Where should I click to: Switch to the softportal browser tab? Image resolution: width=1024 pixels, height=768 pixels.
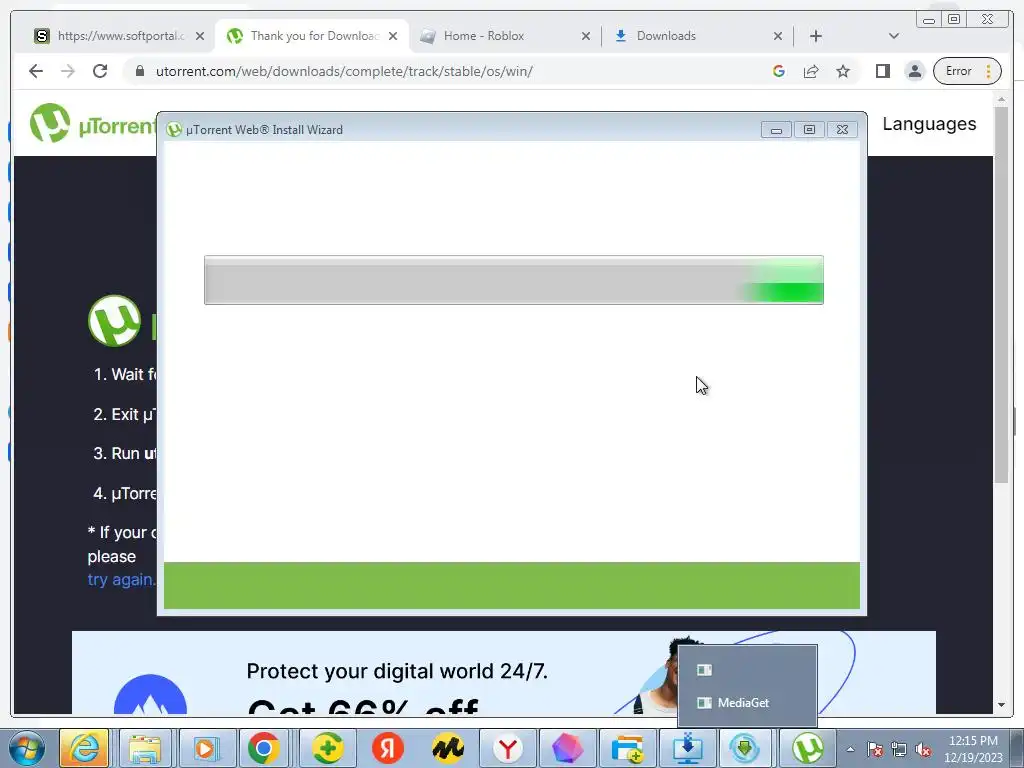[119, 36]
